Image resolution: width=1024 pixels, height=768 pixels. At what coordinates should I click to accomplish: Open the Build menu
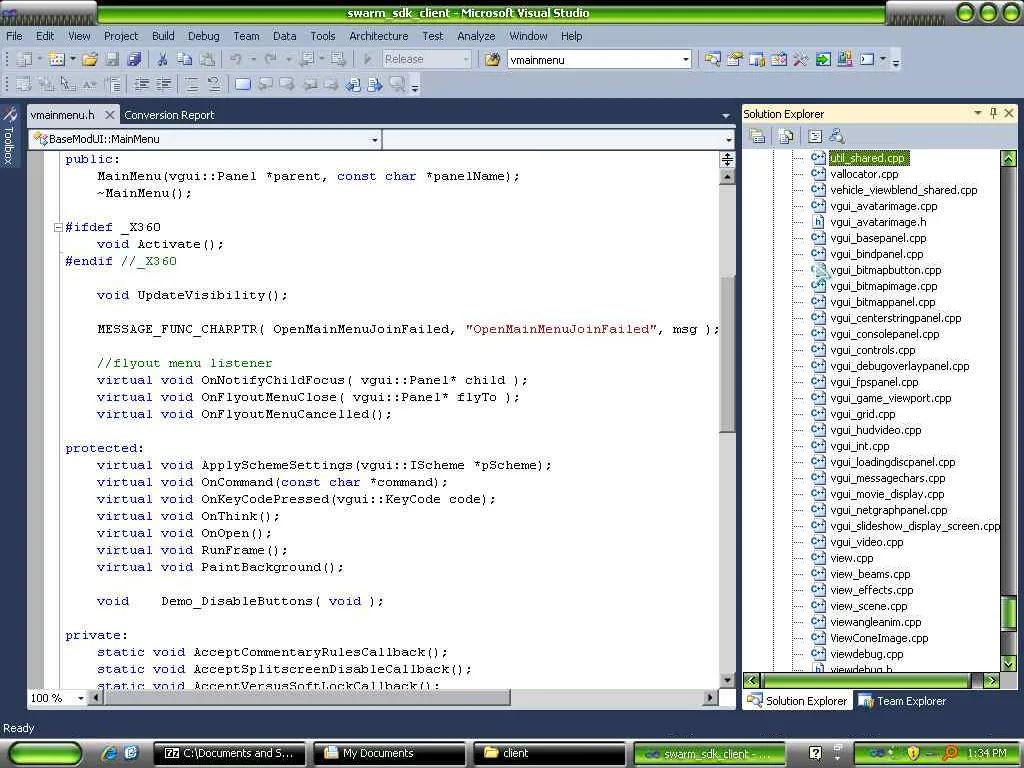click(x=163, y=36)
